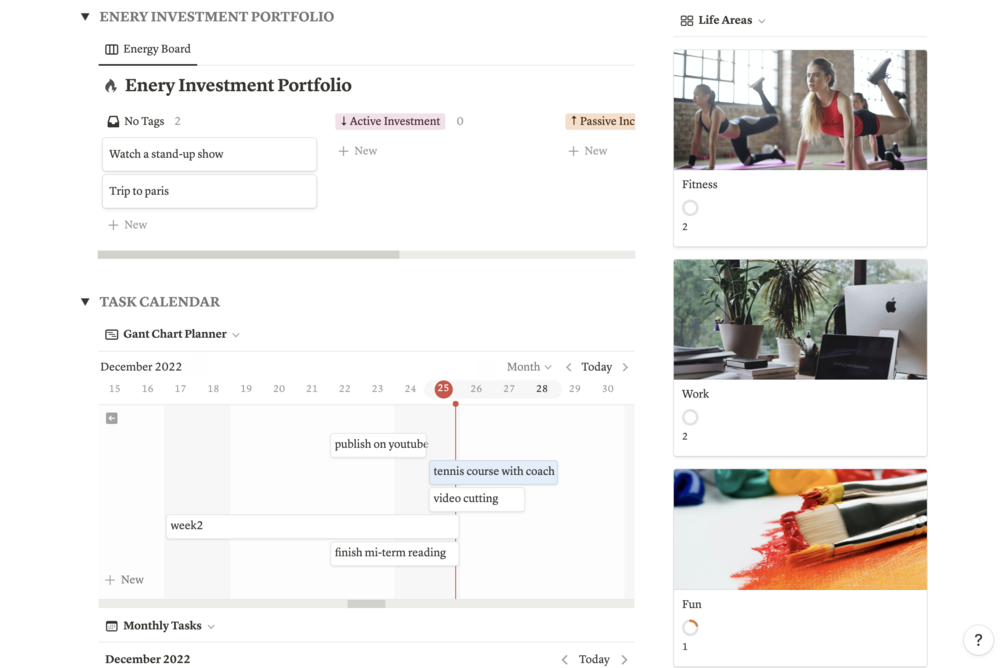Add new card under Active Investment
The image size is (1005, 668).
358,151
